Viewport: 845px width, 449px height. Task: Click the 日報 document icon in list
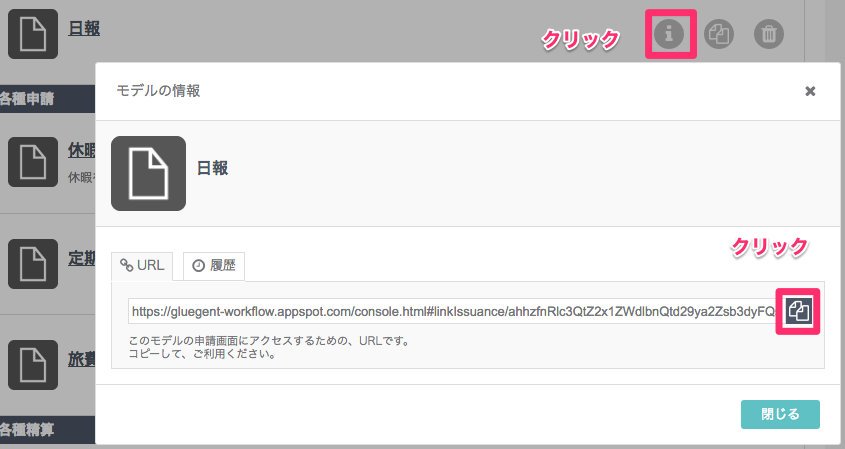coord(33,34)
